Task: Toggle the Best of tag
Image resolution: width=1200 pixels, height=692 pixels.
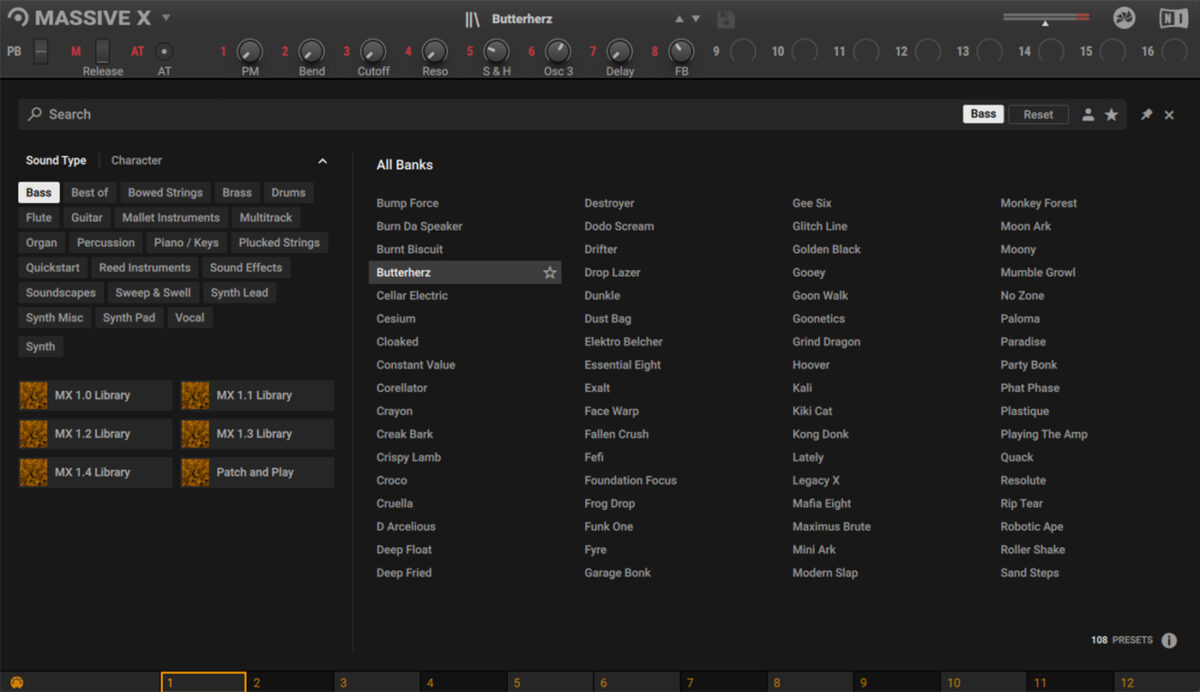Action: (x=90, y=193)
